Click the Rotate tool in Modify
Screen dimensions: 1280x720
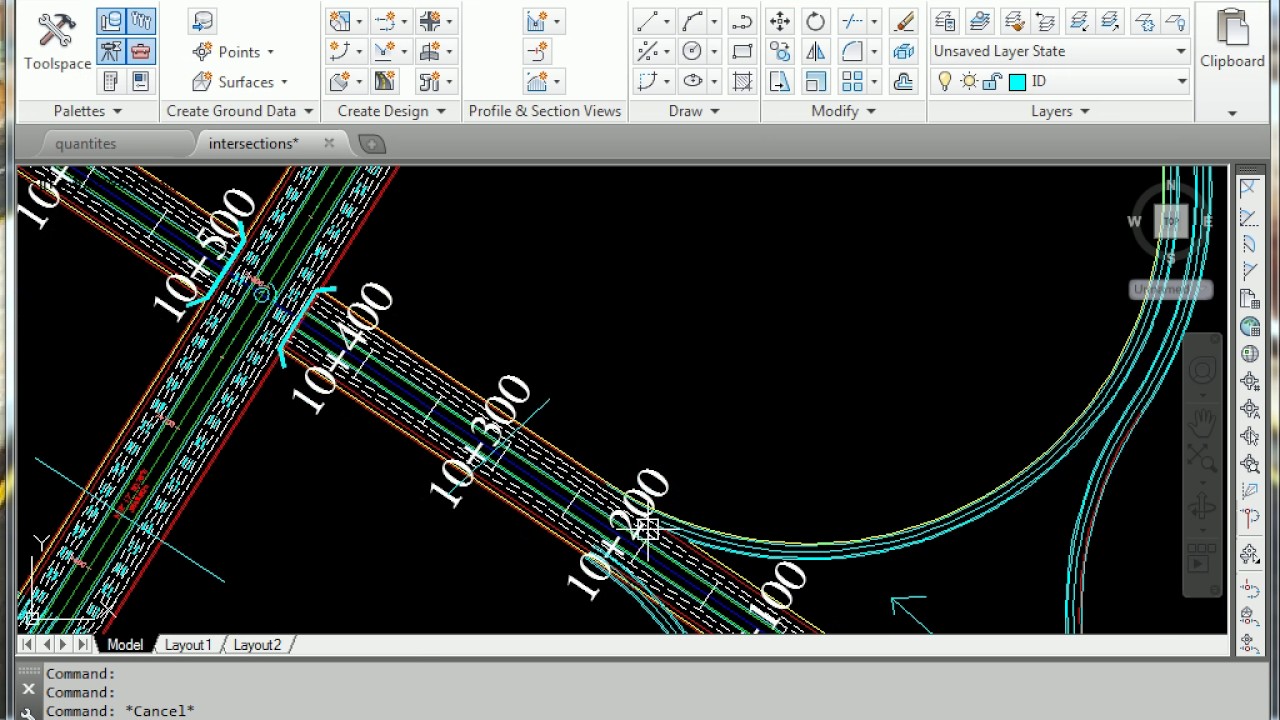point(816,21)
